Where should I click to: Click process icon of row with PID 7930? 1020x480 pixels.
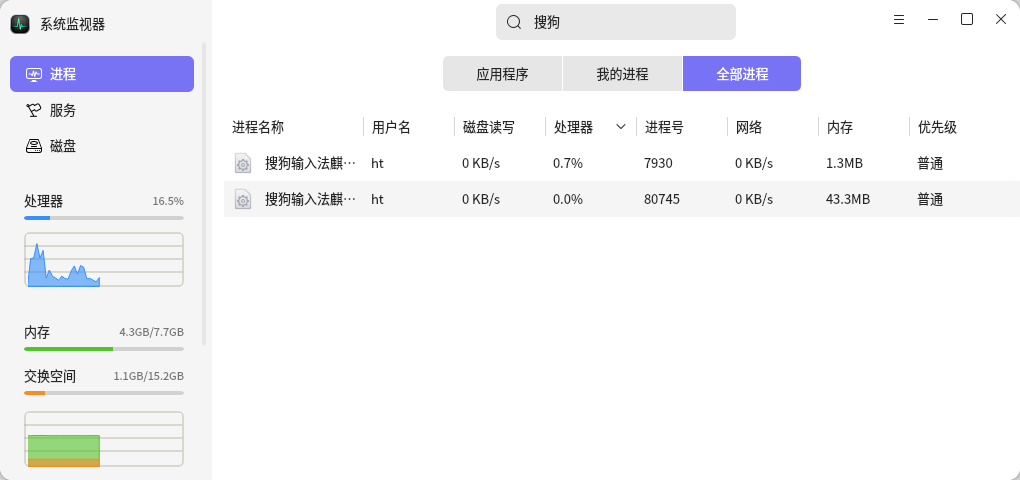pyautogui.click(x=243, y=163)
